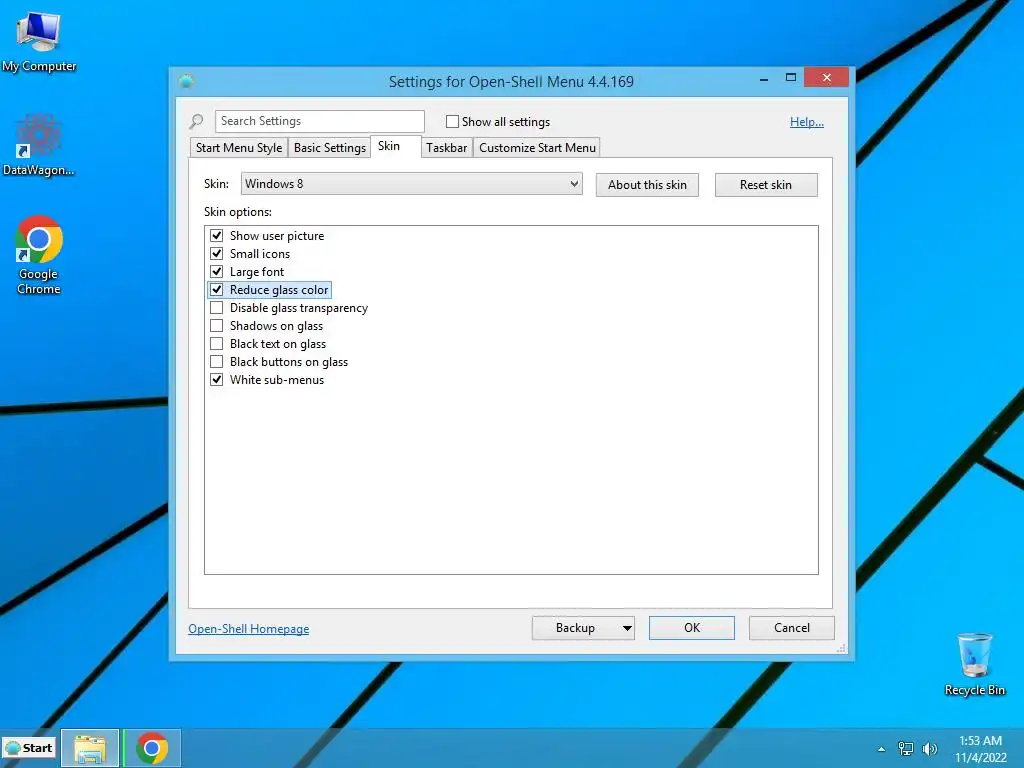Minimize the Open-Shell settings window
The width and height of the screenshot is (1024, 768).
[x=764, y=78]
